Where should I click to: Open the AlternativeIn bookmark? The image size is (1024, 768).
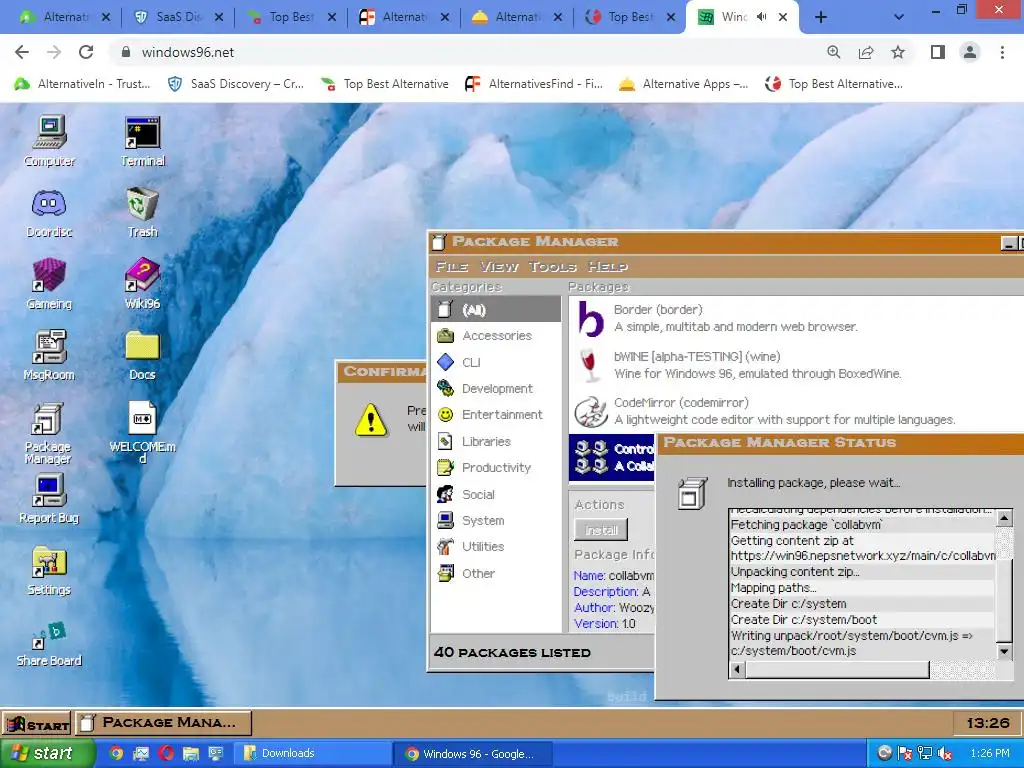[83, 84]
